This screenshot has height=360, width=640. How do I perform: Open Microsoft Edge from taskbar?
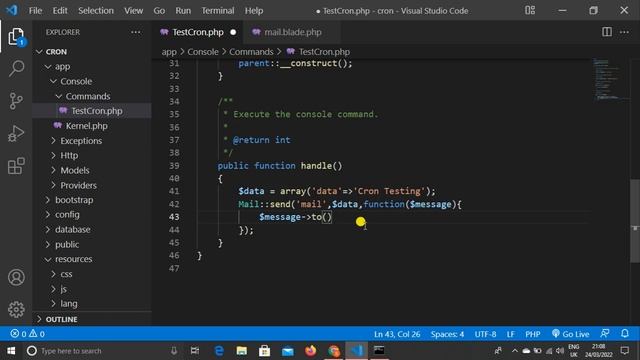click(x=219, y=351)
